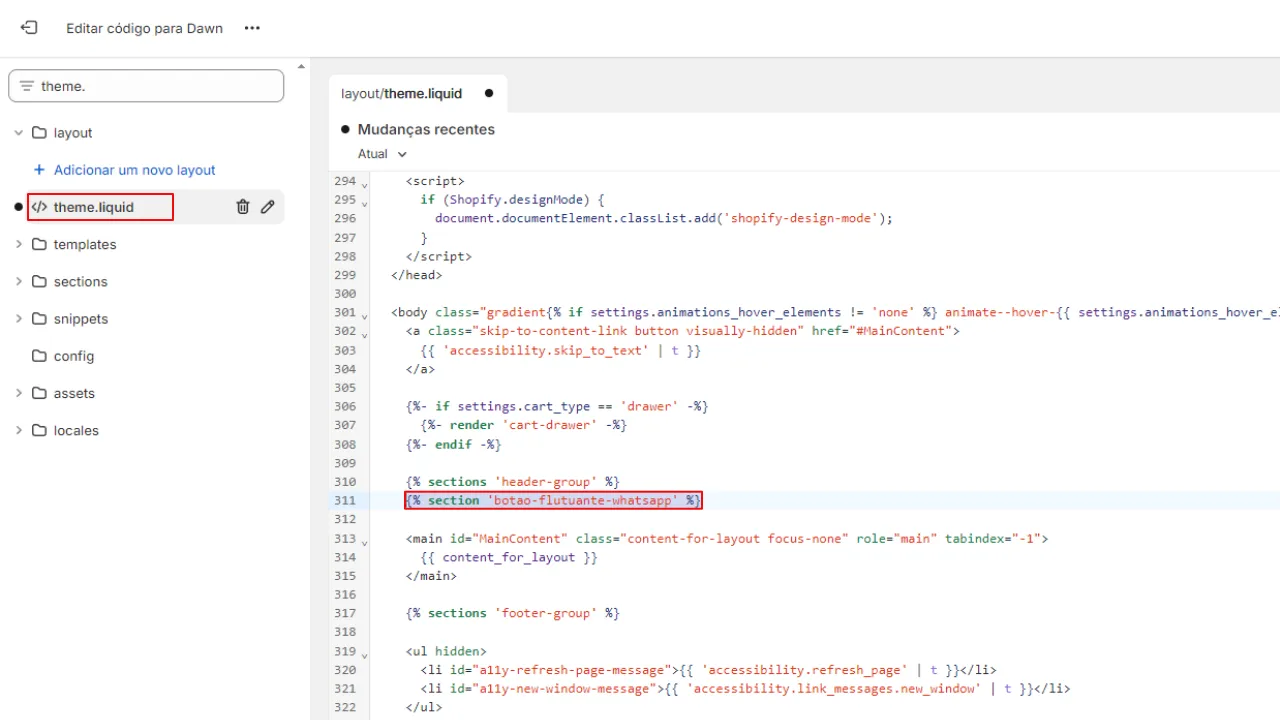Screen dimensions: 1280x720
Task: Expand the assets folder chevron
Action: [18, 393]
